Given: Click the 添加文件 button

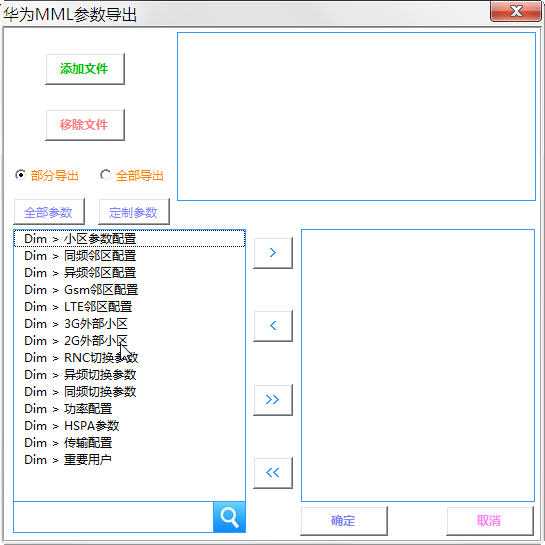Looking at the screenshot, I should [x=85, y=69].
